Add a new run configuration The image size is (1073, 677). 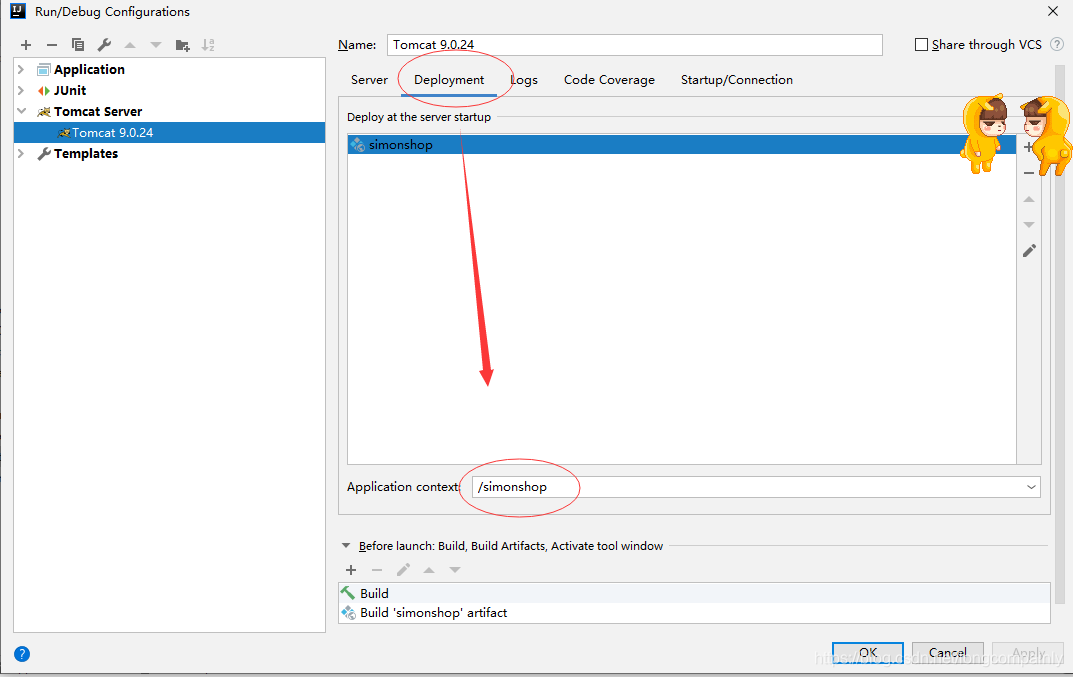tap(26, 45)
